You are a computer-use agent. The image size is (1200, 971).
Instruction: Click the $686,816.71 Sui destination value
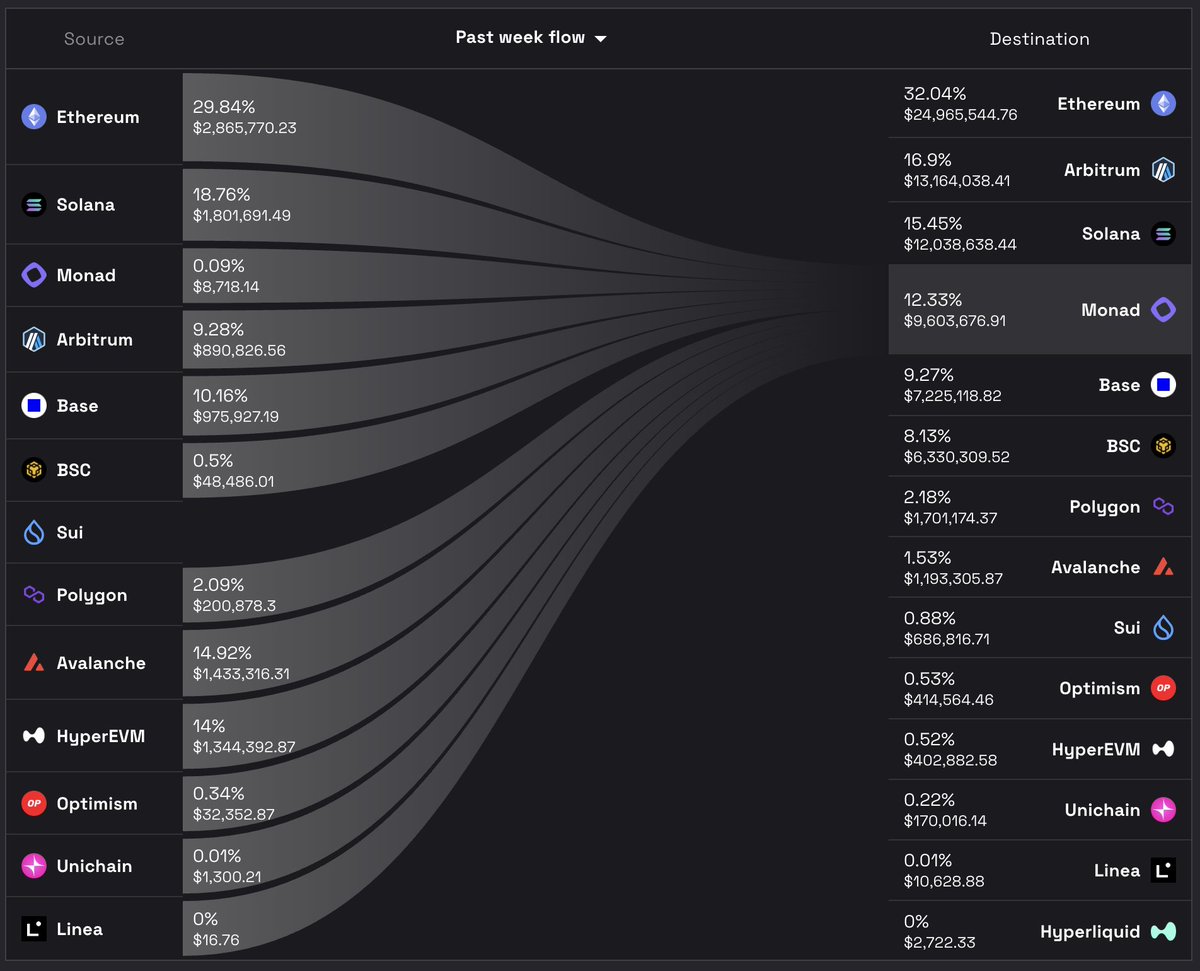click(x=946, y=639)
